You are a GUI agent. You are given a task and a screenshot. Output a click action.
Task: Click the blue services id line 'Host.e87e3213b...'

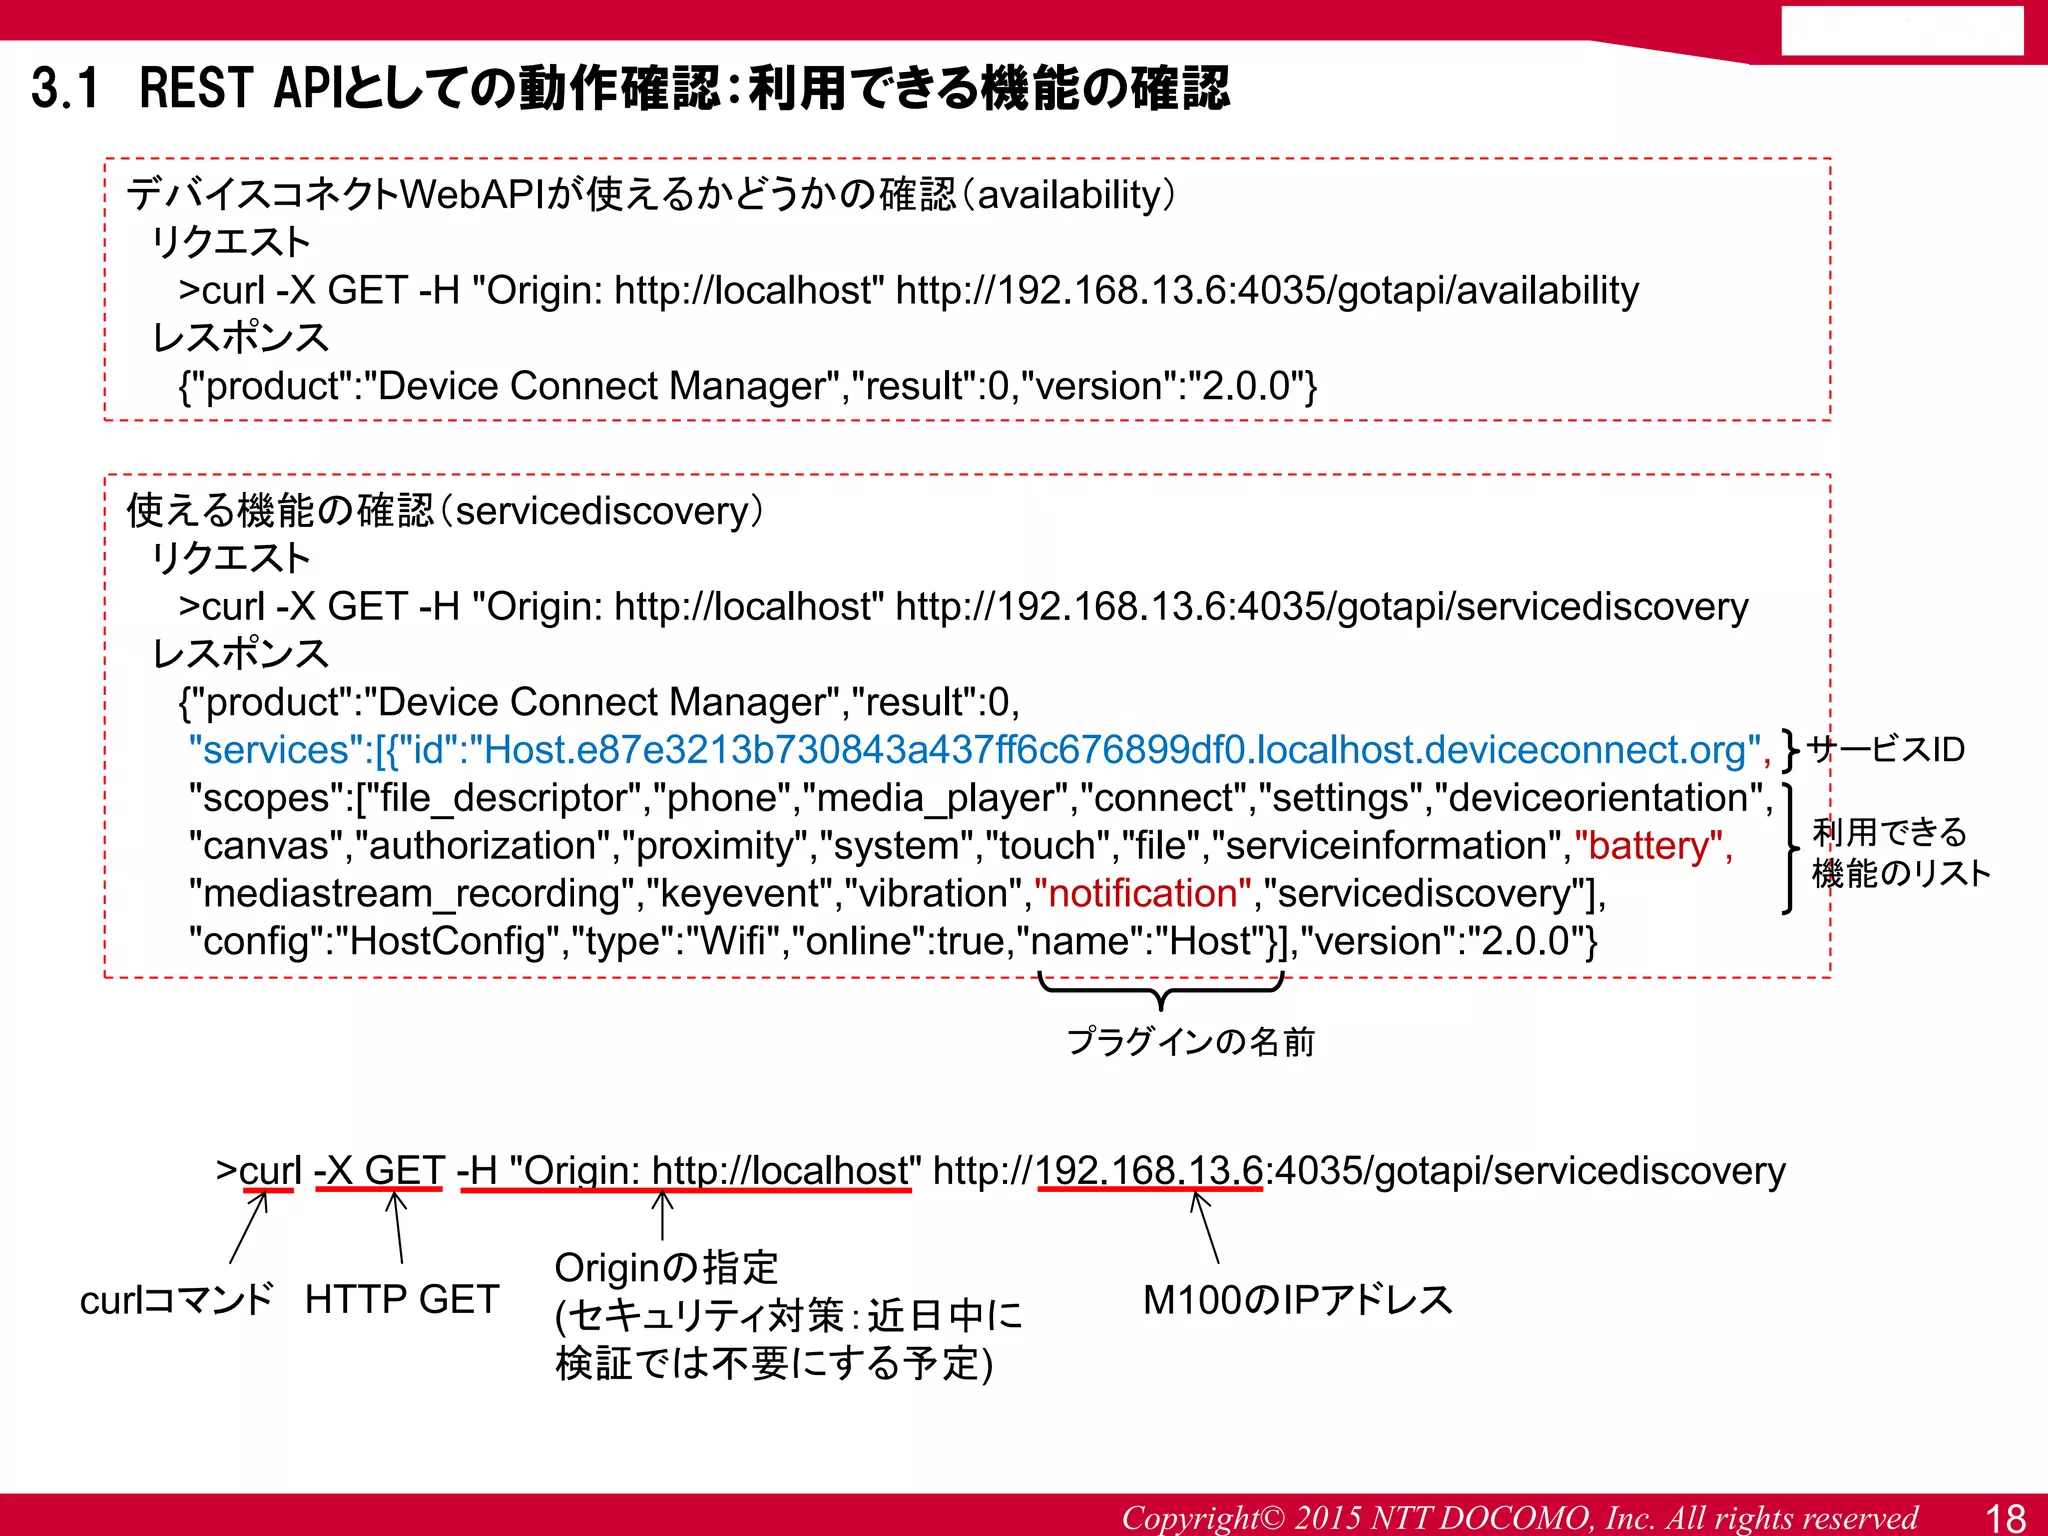point(980,750)
